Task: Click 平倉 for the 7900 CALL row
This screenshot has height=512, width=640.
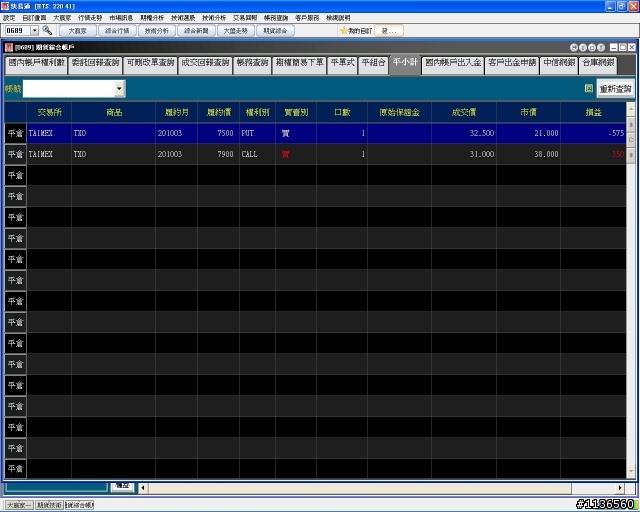Action: 16,154
